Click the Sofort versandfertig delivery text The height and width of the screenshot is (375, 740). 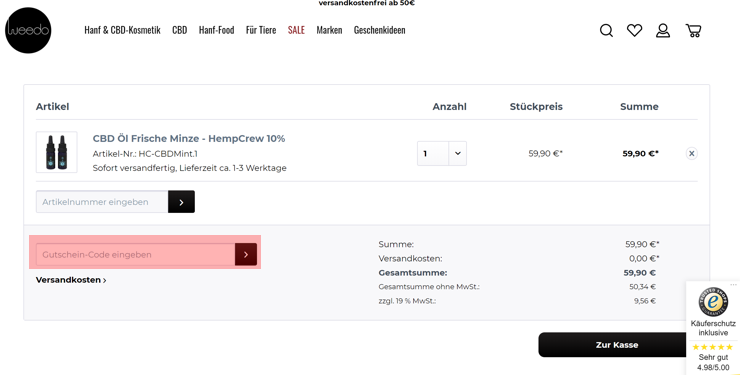pyautogui.click(x=189, y=168)
